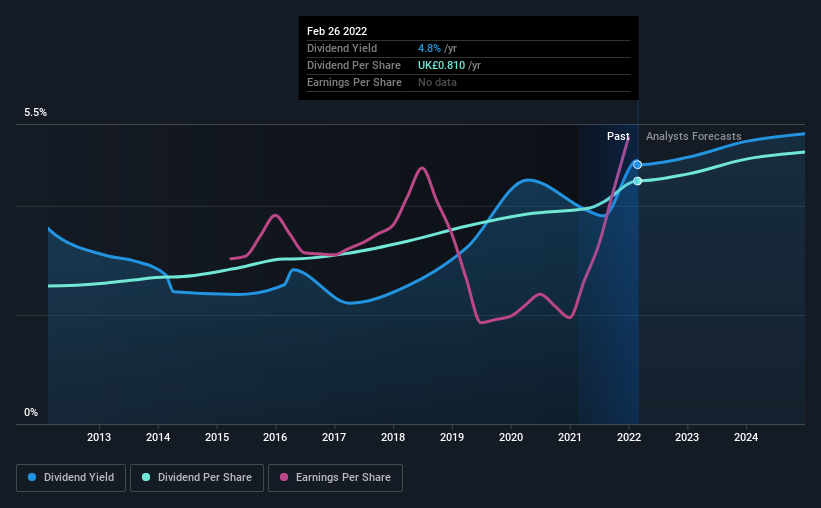The image size is (821, 508).
Task: Click the 0% y-axis label
Action: click(x=31, y=413)
